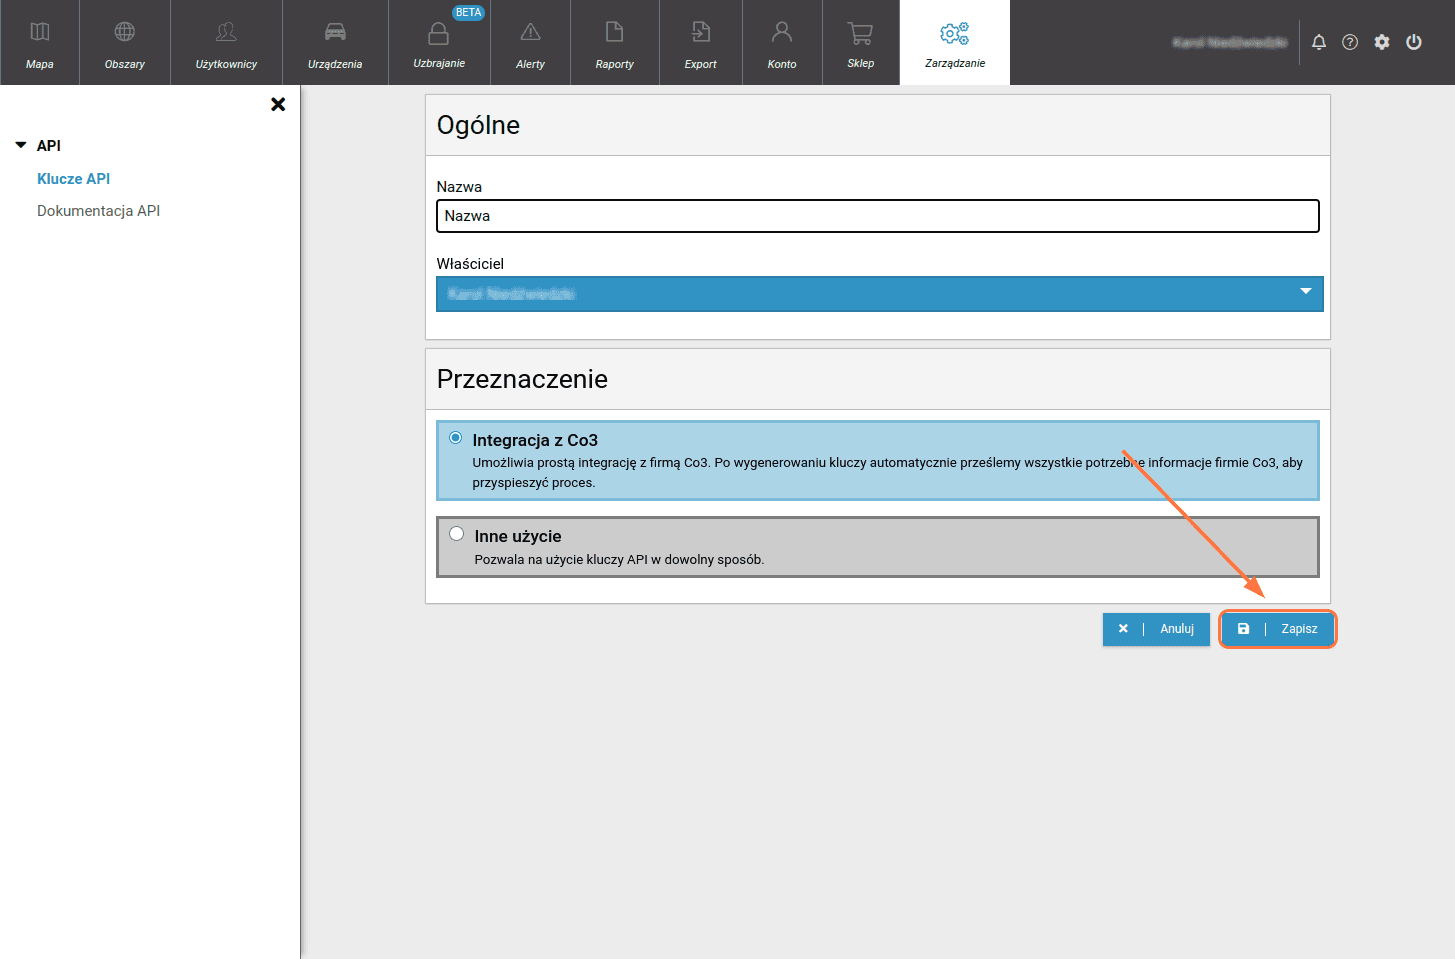
Task: Open settings gear icon in header
Action: pos(1382,42)
